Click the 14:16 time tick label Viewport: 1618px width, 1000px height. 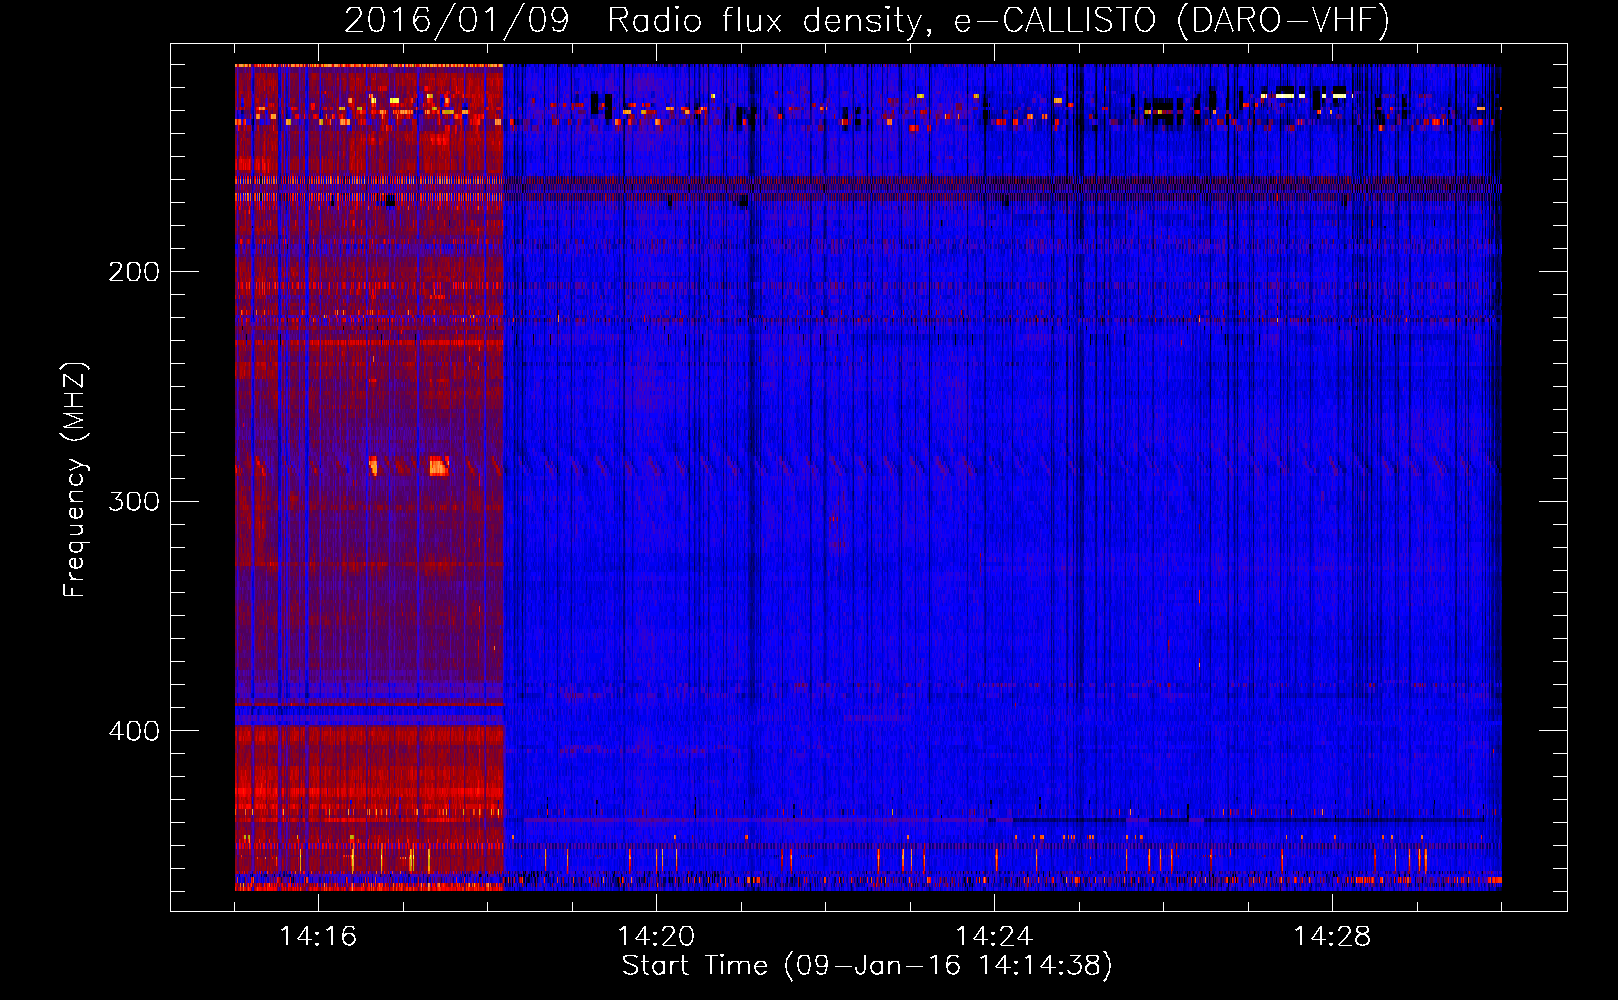318,936
